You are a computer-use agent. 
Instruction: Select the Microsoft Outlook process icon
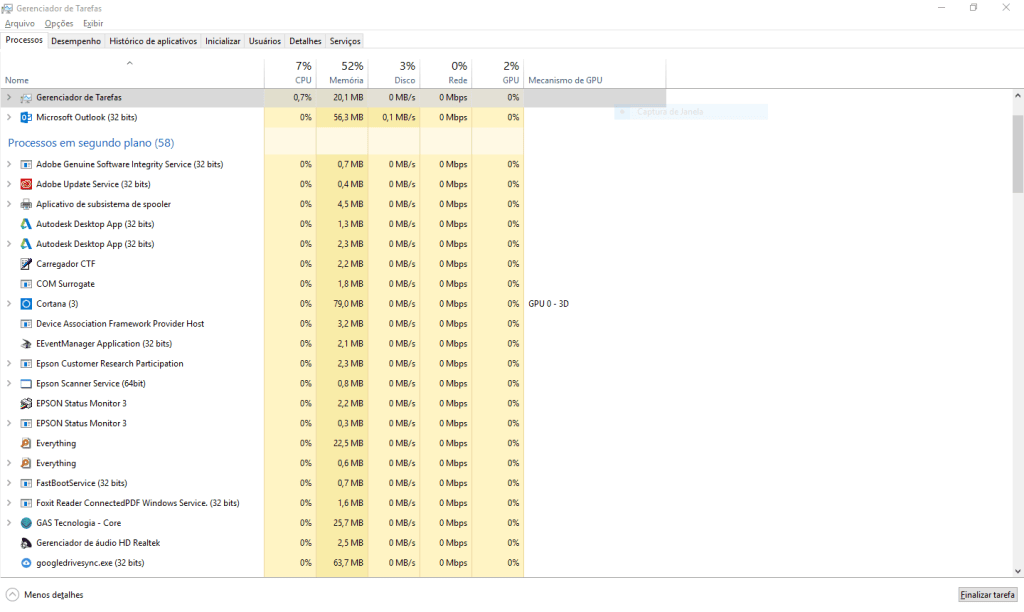(26, 118)
